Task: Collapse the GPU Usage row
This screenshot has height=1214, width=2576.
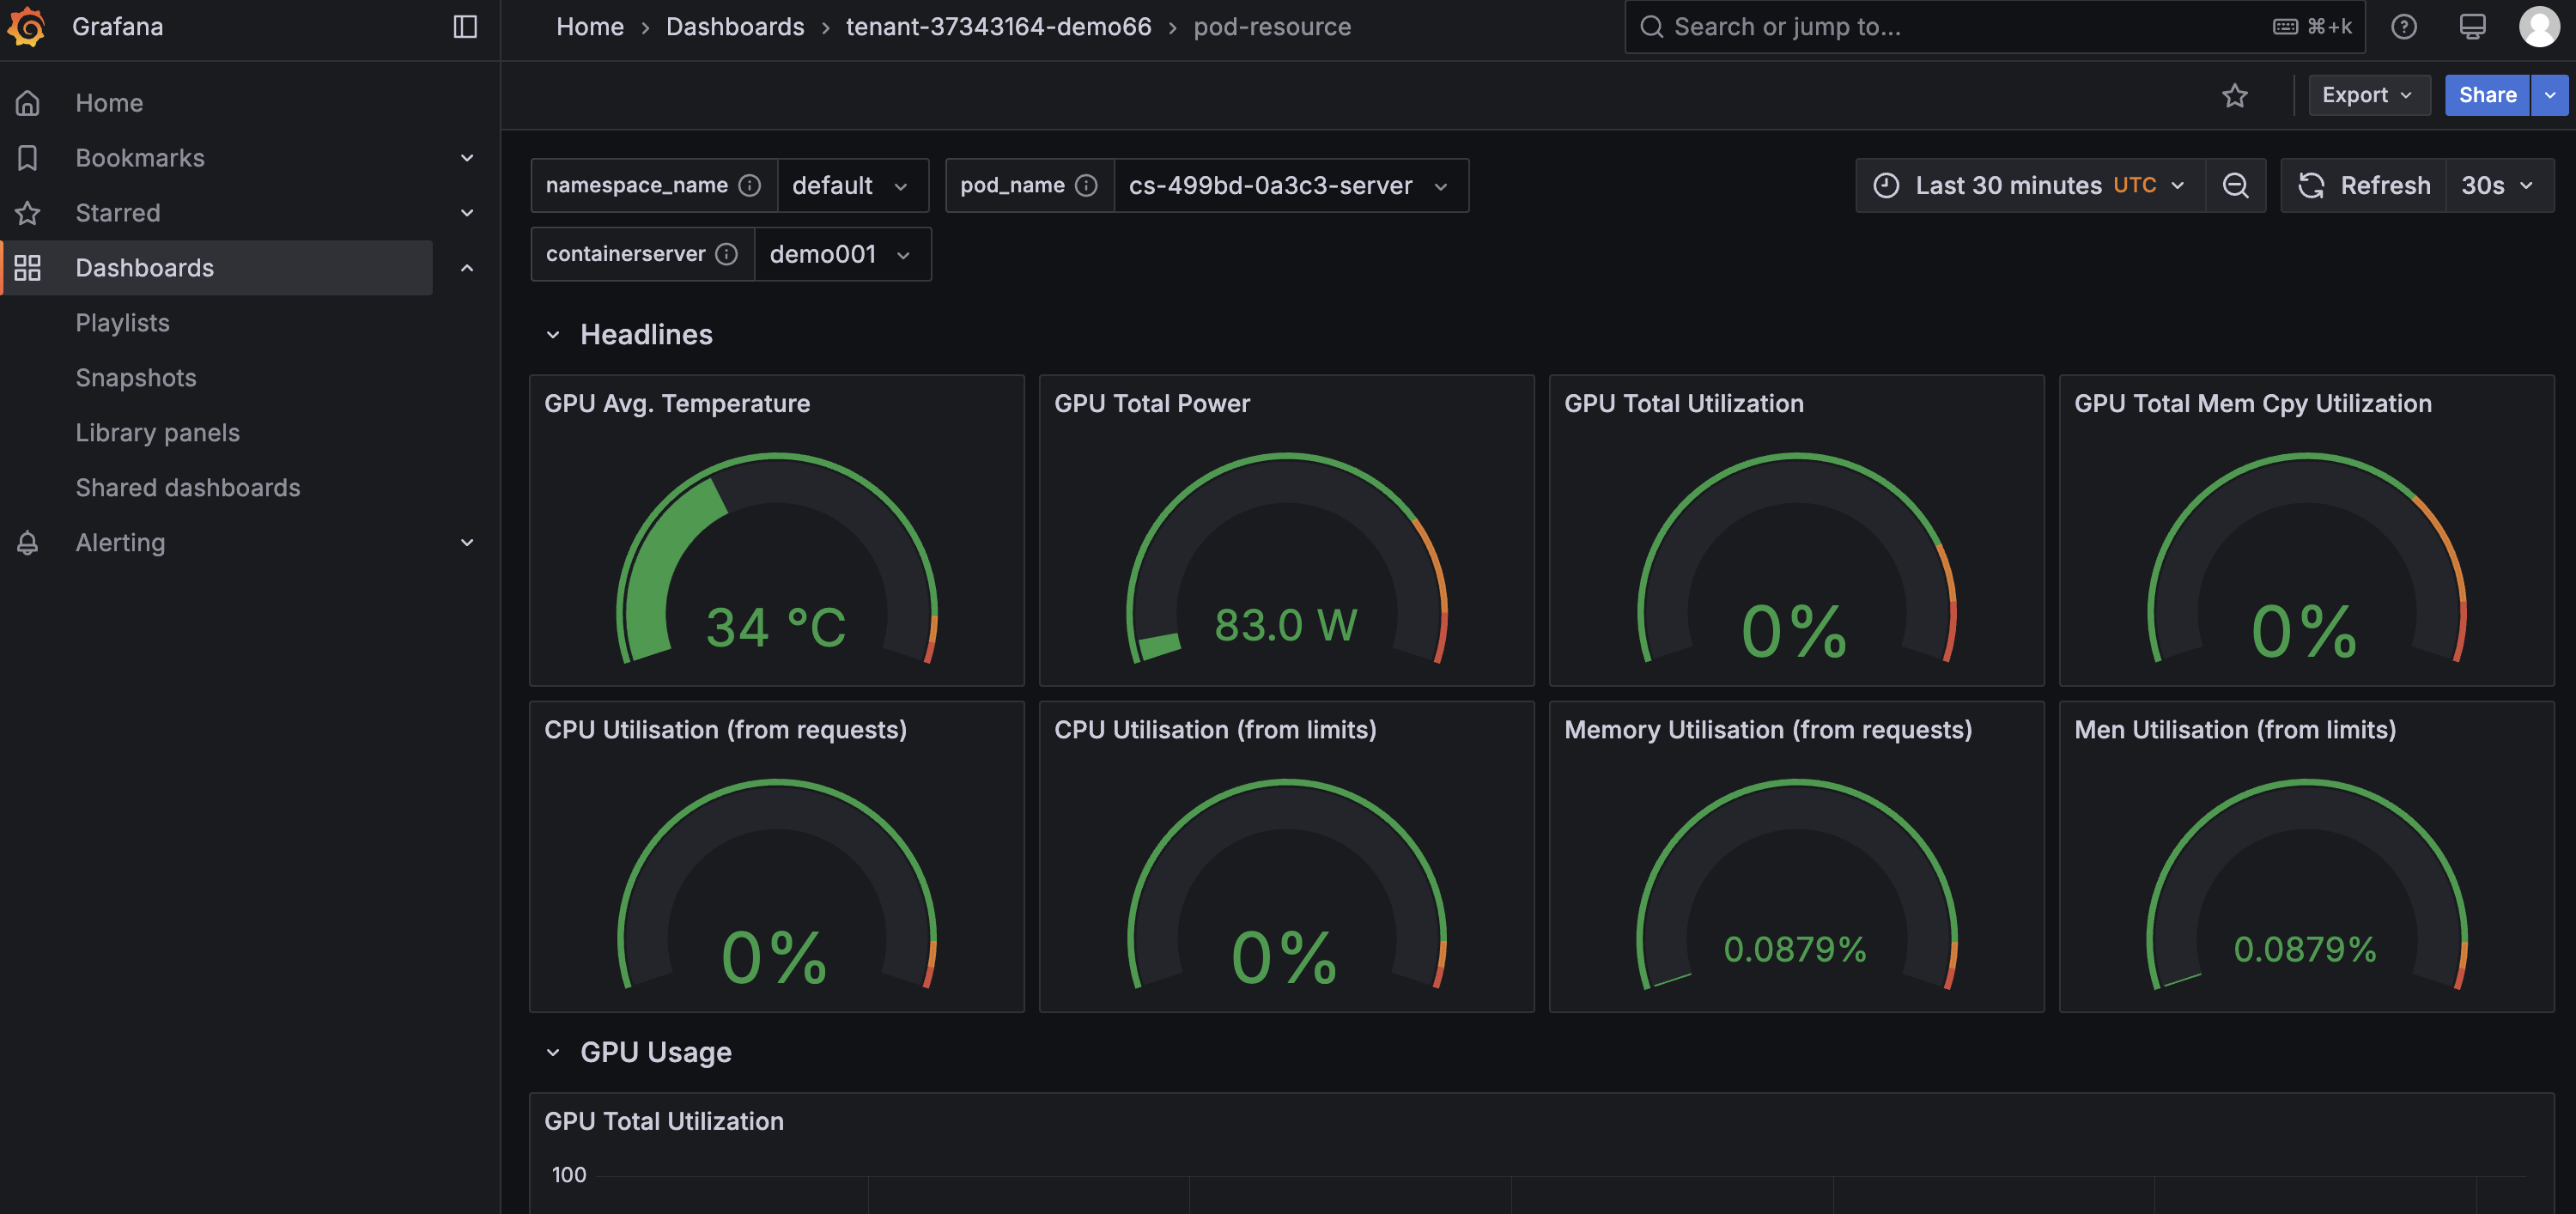Action: (553, 1052)
